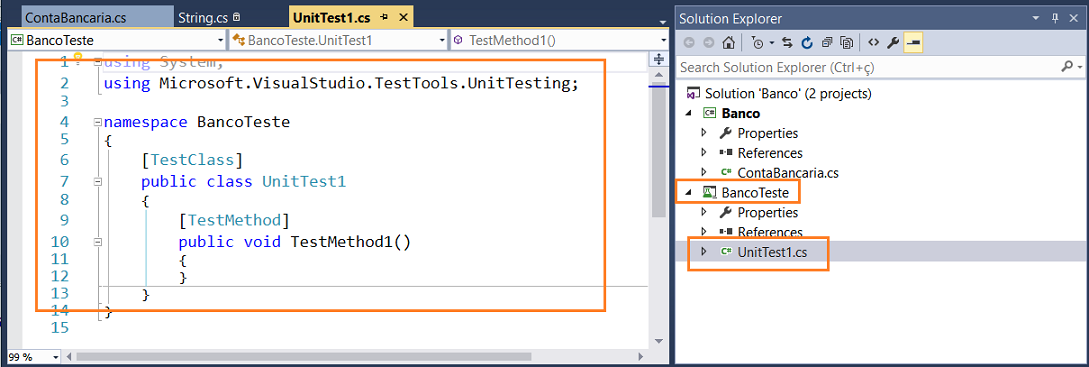This screenshot has width=1089, height=367.
Task: Click the View Code icon
Action: click(x=874, y=43)
